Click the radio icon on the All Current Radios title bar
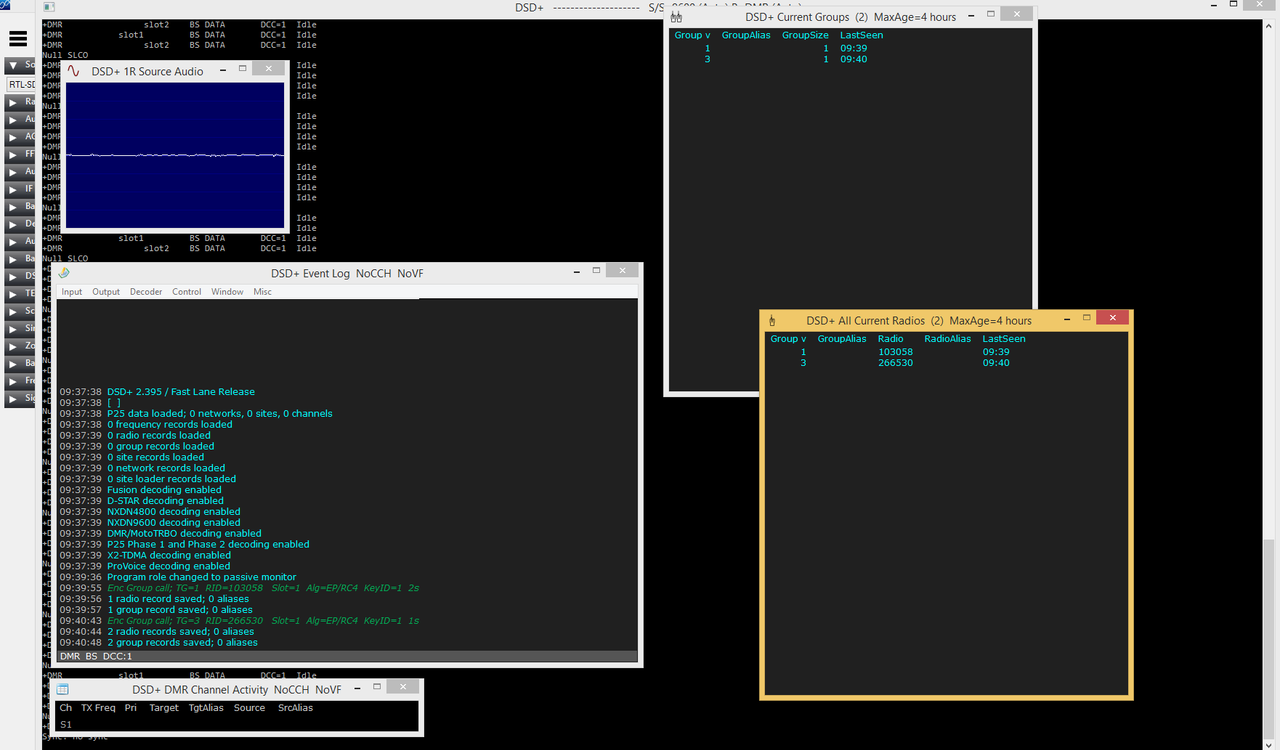This screenshot has height=750, width=1280. pyautogui.click(x=771, y=320)
